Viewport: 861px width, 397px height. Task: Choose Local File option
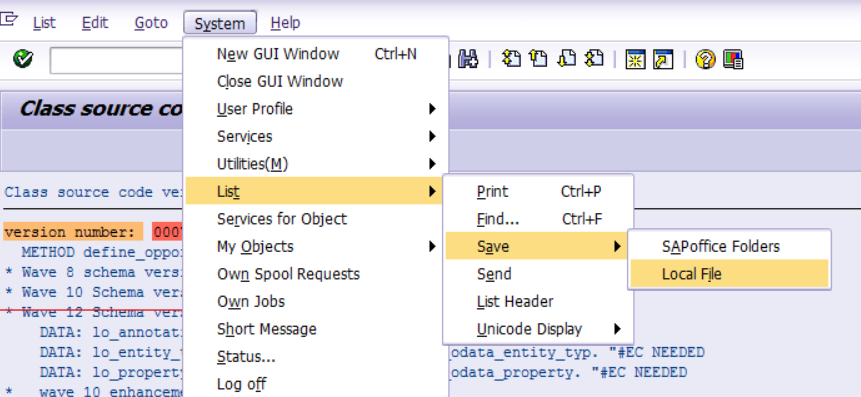729,273
